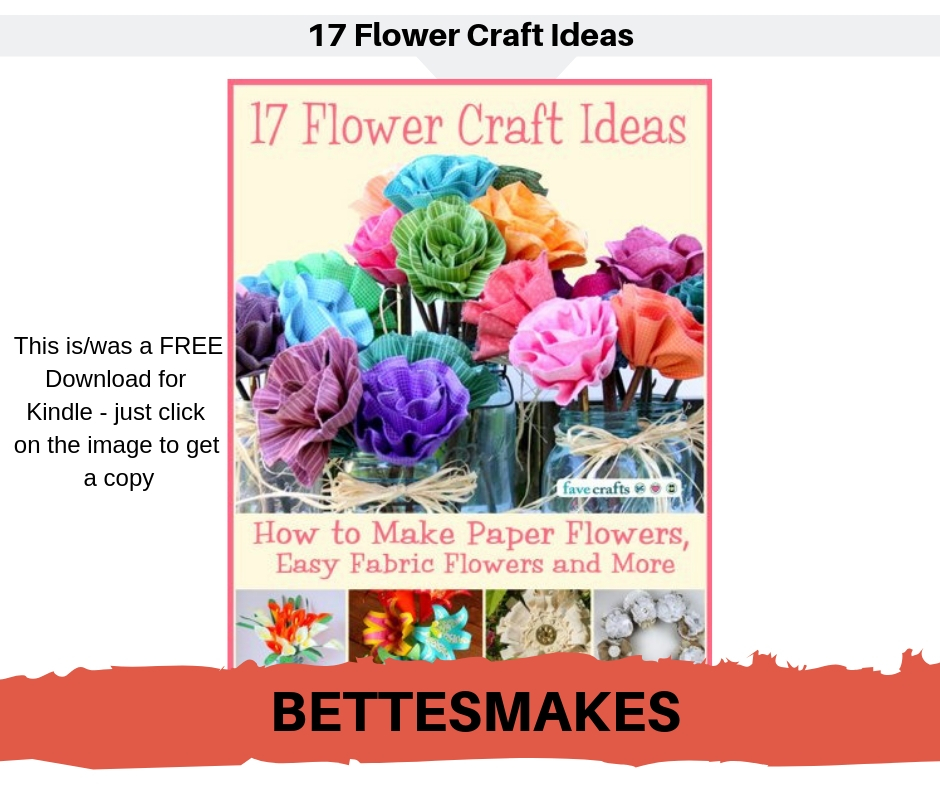Screen dimensions: 940x788
Task: Click the BETTESMAKES brand banner
Action: click(x=476, y=712)
